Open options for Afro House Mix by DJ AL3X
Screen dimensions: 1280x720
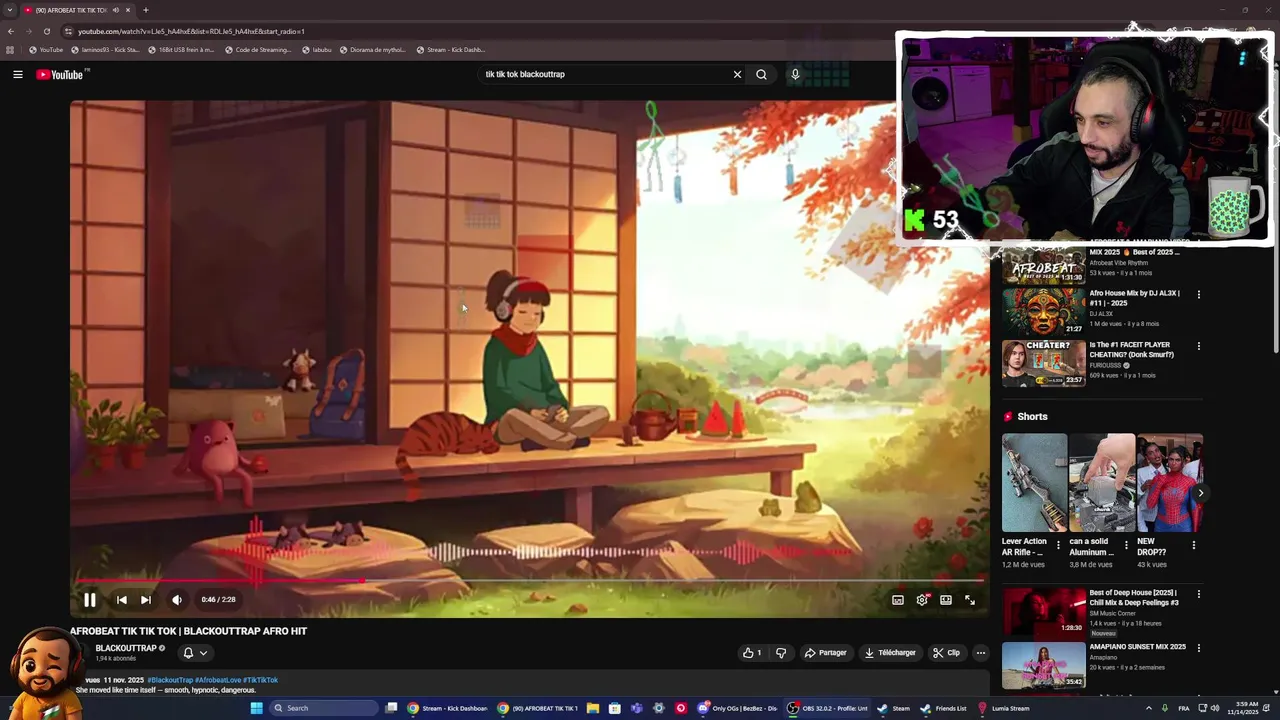1198,294
